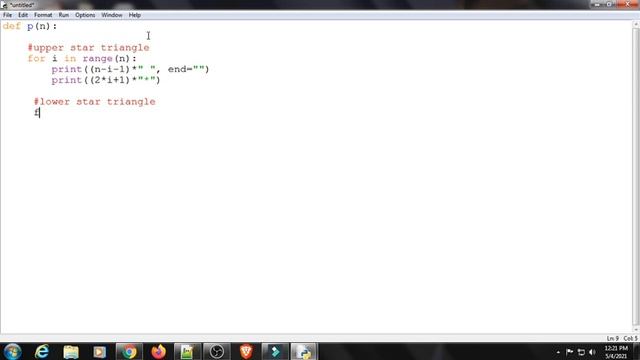
Task: Click the vertical scrollbar down arrow
Action: click(x=636, y=329)
